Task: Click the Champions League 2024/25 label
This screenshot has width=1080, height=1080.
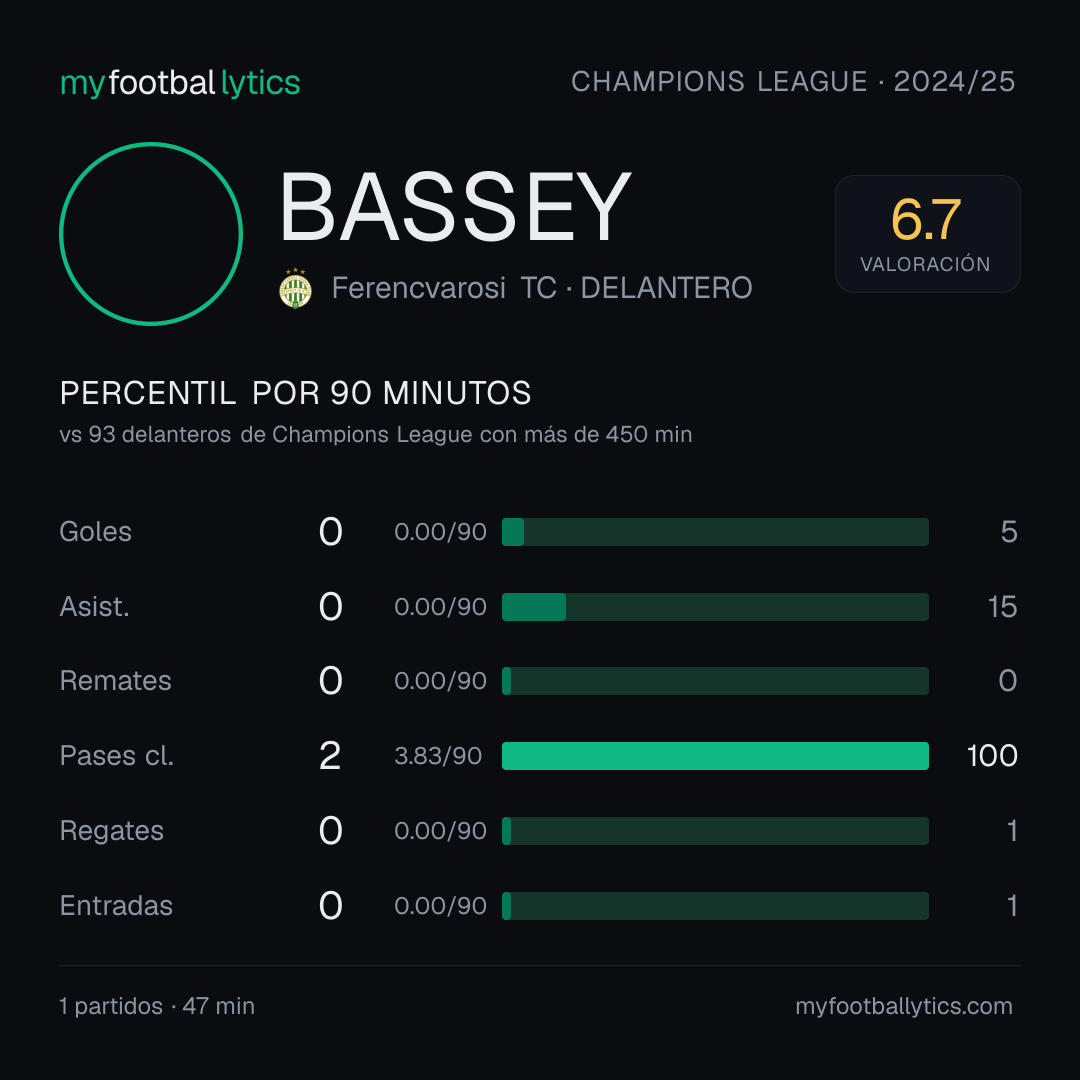Action: click(x=793, y=82)
